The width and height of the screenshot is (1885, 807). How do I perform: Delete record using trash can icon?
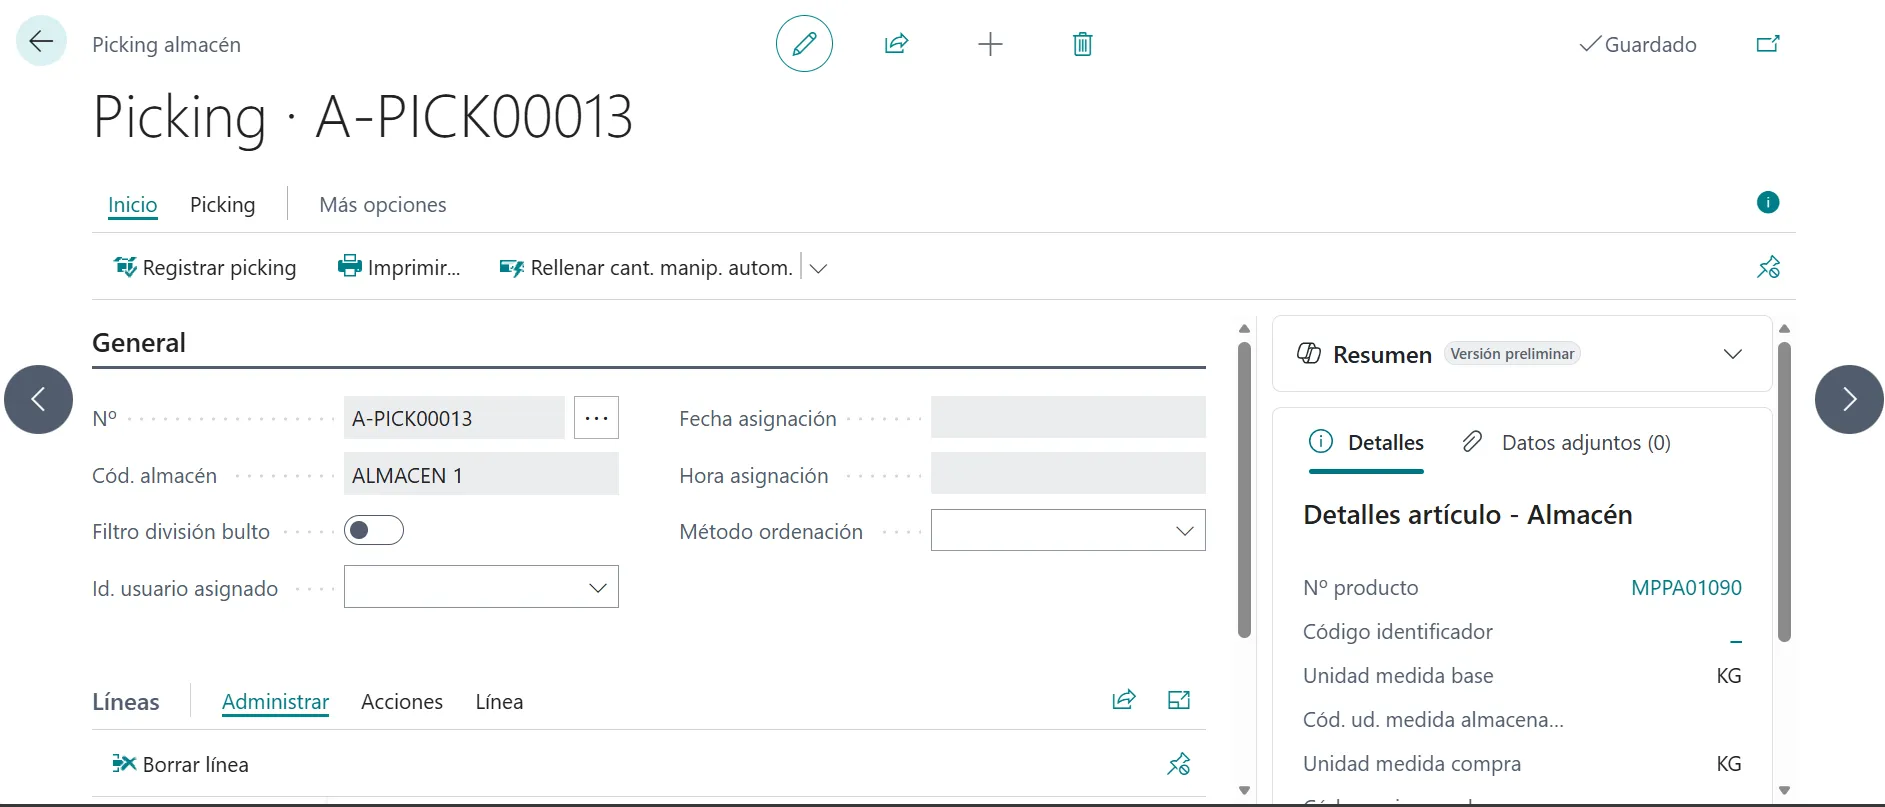point(1082,44)
